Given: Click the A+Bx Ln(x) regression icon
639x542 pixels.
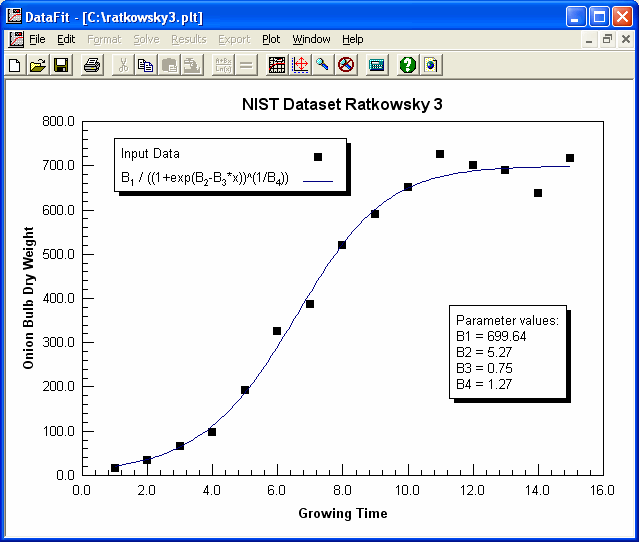Looking at the screenshot, I should pyautogui.click(x=223, y=65).
